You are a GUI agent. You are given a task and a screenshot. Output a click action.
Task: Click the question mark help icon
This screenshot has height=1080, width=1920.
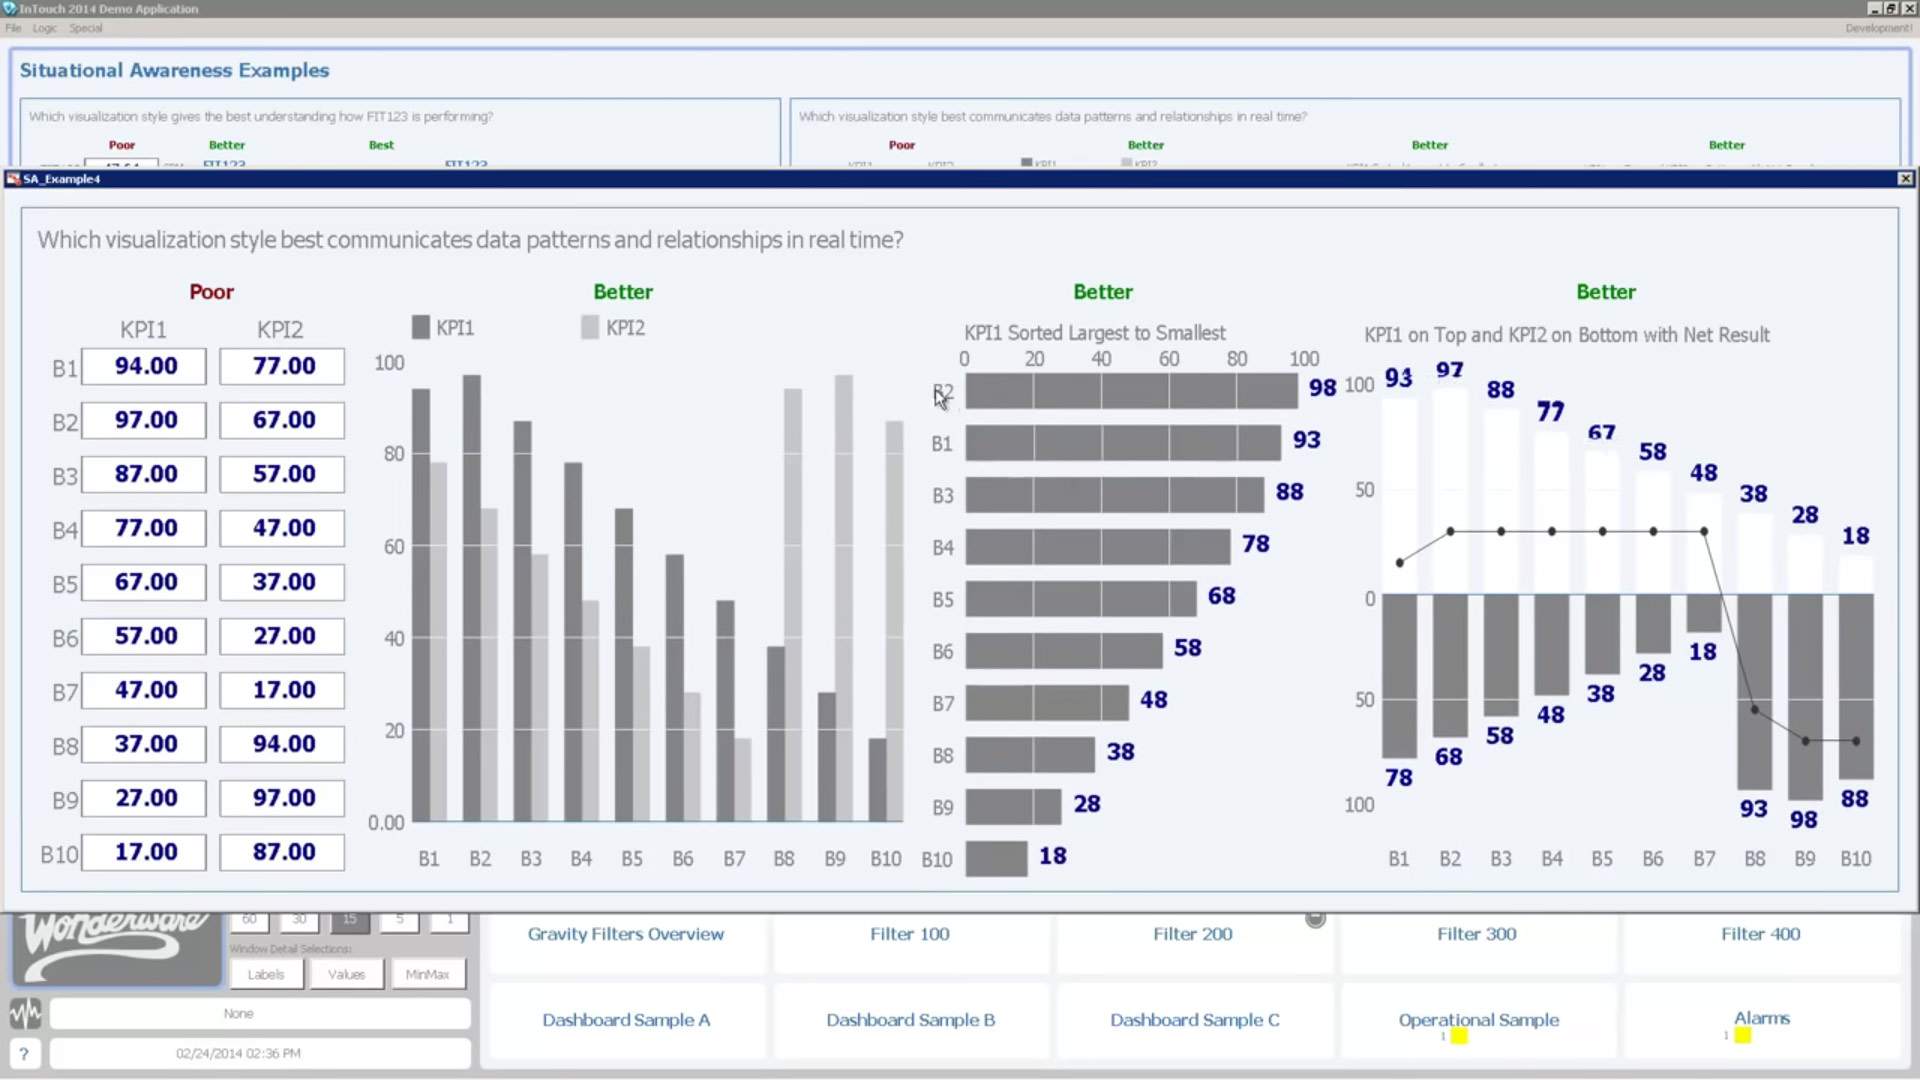coord(25,1053)
